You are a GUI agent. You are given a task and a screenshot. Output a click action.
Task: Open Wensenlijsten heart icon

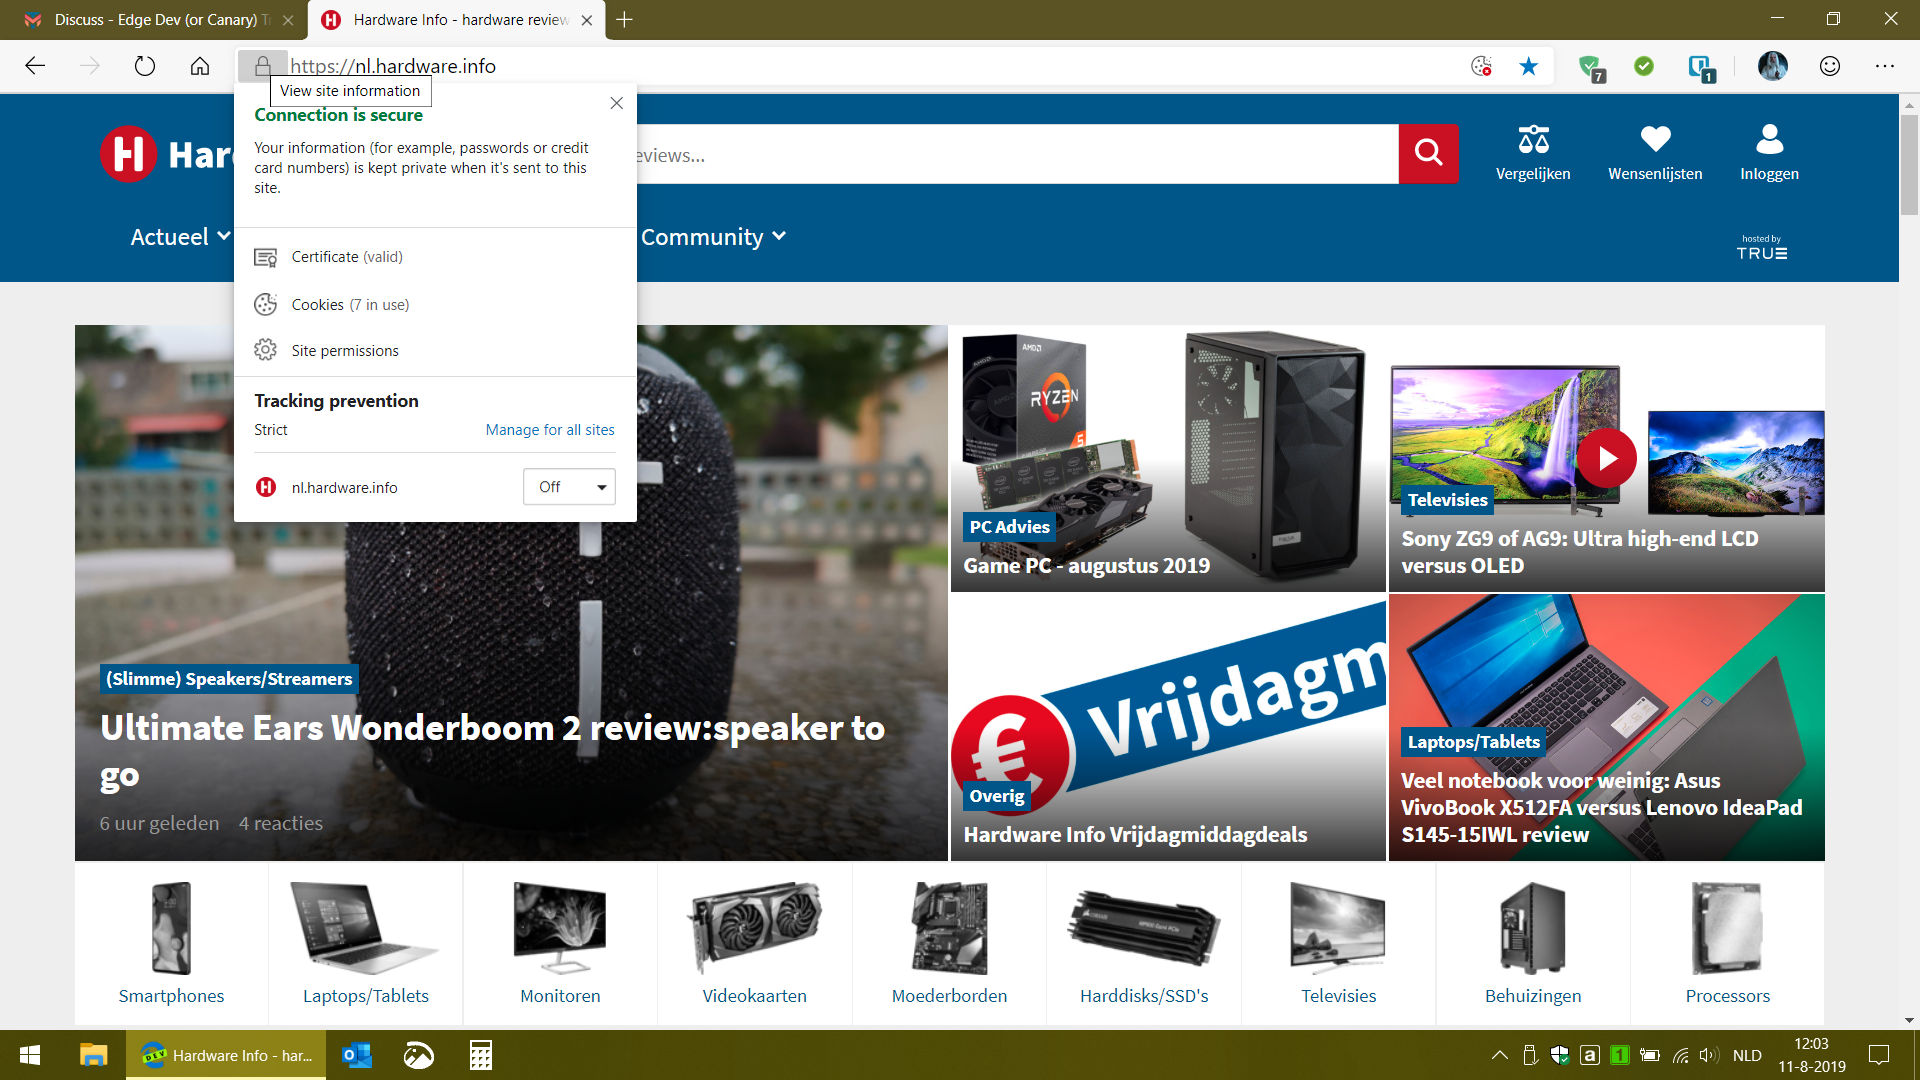click(x=1655, y=140)
